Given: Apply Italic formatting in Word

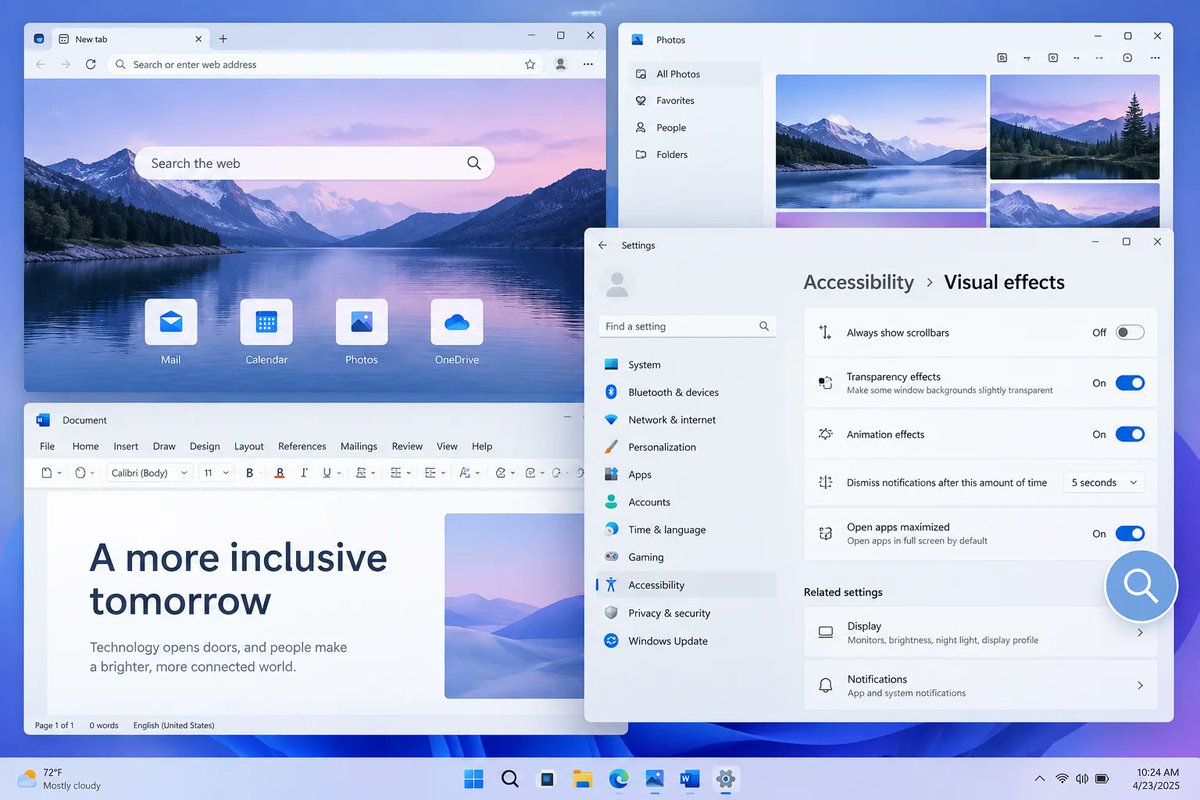Looking at the screenshot, I should (303, 473).
